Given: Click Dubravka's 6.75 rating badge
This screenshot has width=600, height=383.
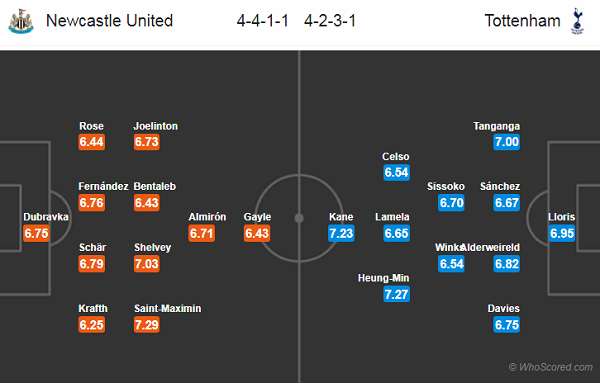Looking at the screenshot, I should tap(36, 233).
